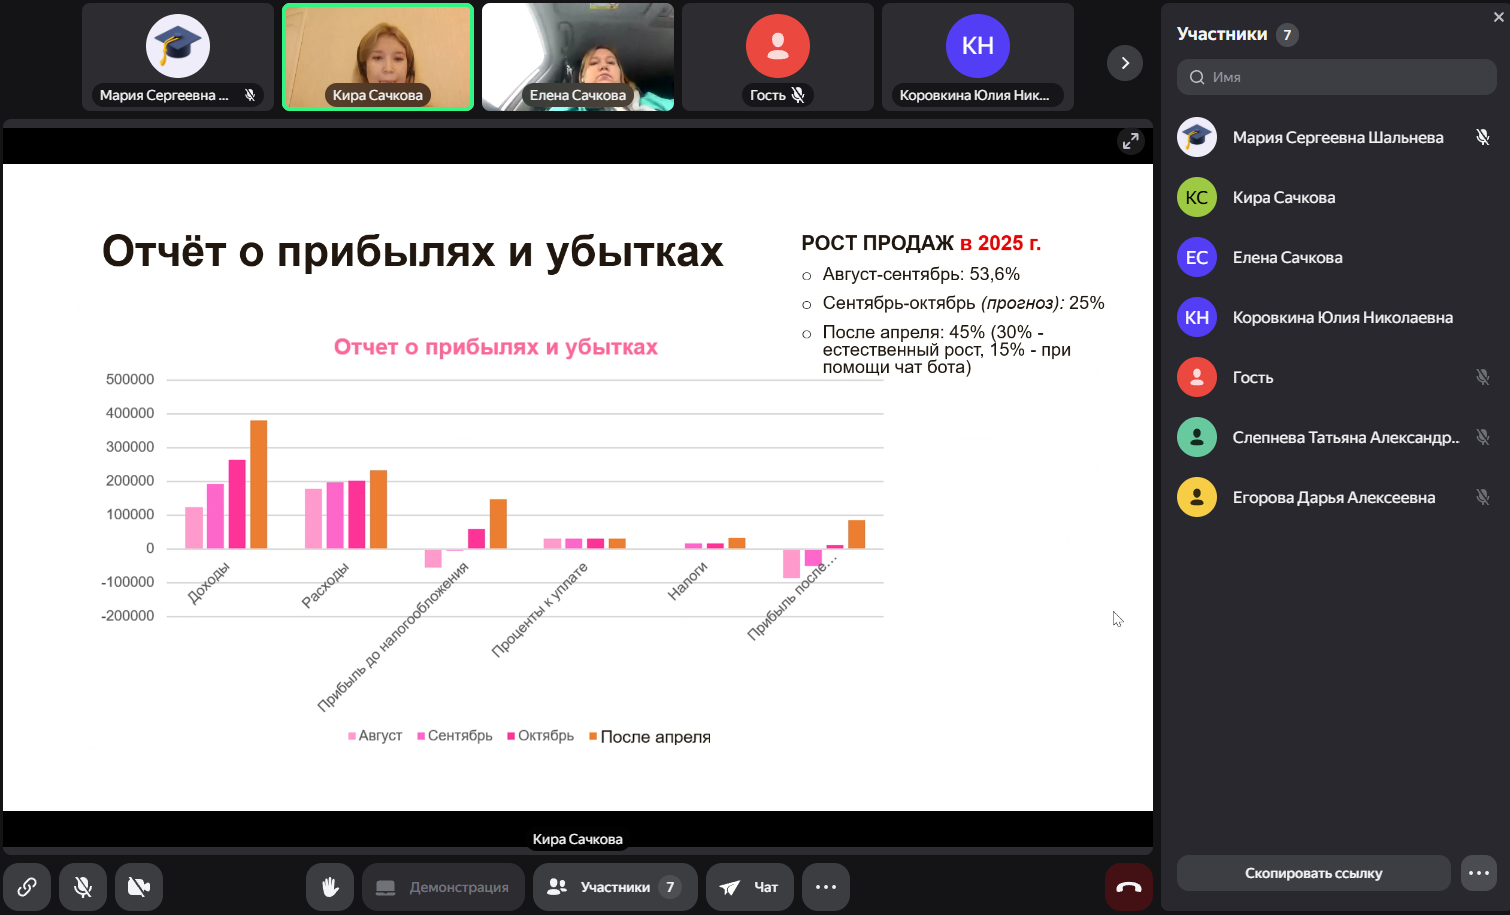Select Коровкина Юлия Николаевна in participants list

[1342, 317]
